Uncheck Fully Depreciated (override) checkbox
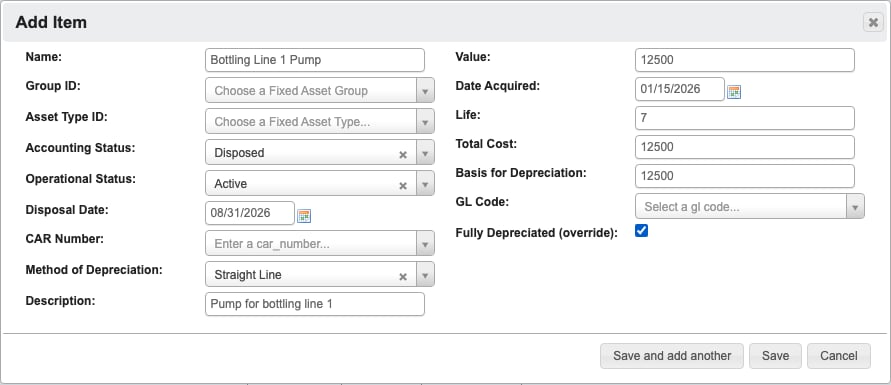Viewport: 891px width, 385px height. click(642, 231)
